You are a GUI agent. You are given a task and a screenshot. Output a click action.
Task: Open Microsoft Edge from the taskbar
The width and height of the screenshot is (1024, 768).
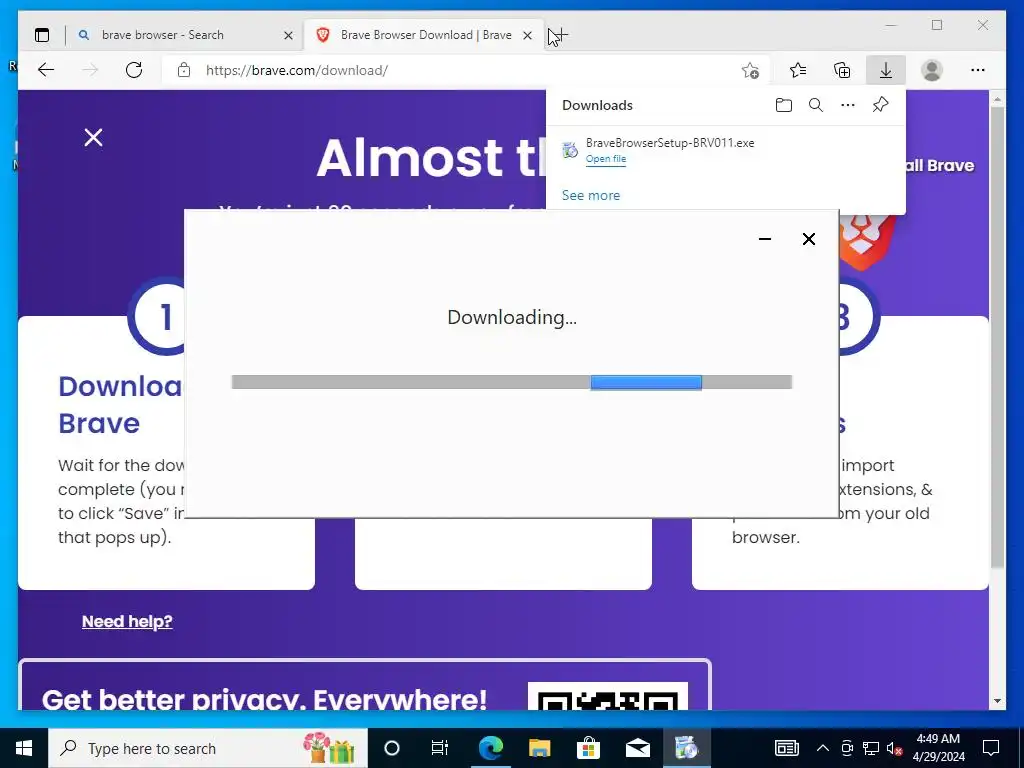pos(490,748)
